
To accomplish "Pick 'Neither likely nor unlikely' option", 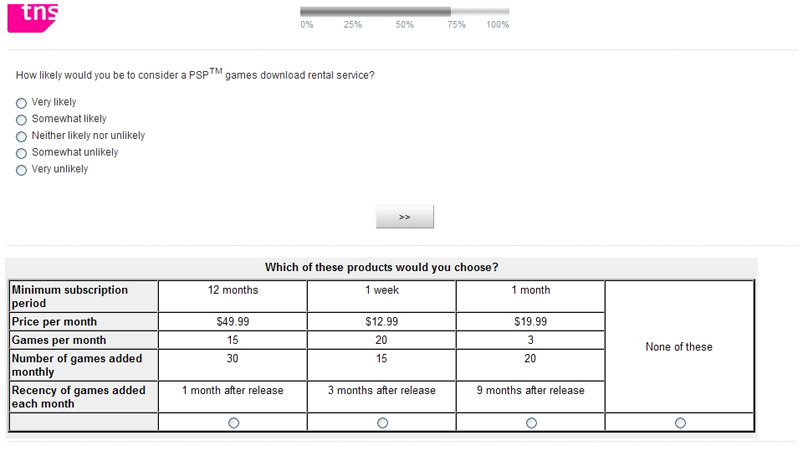I will (x=22, y=136).
